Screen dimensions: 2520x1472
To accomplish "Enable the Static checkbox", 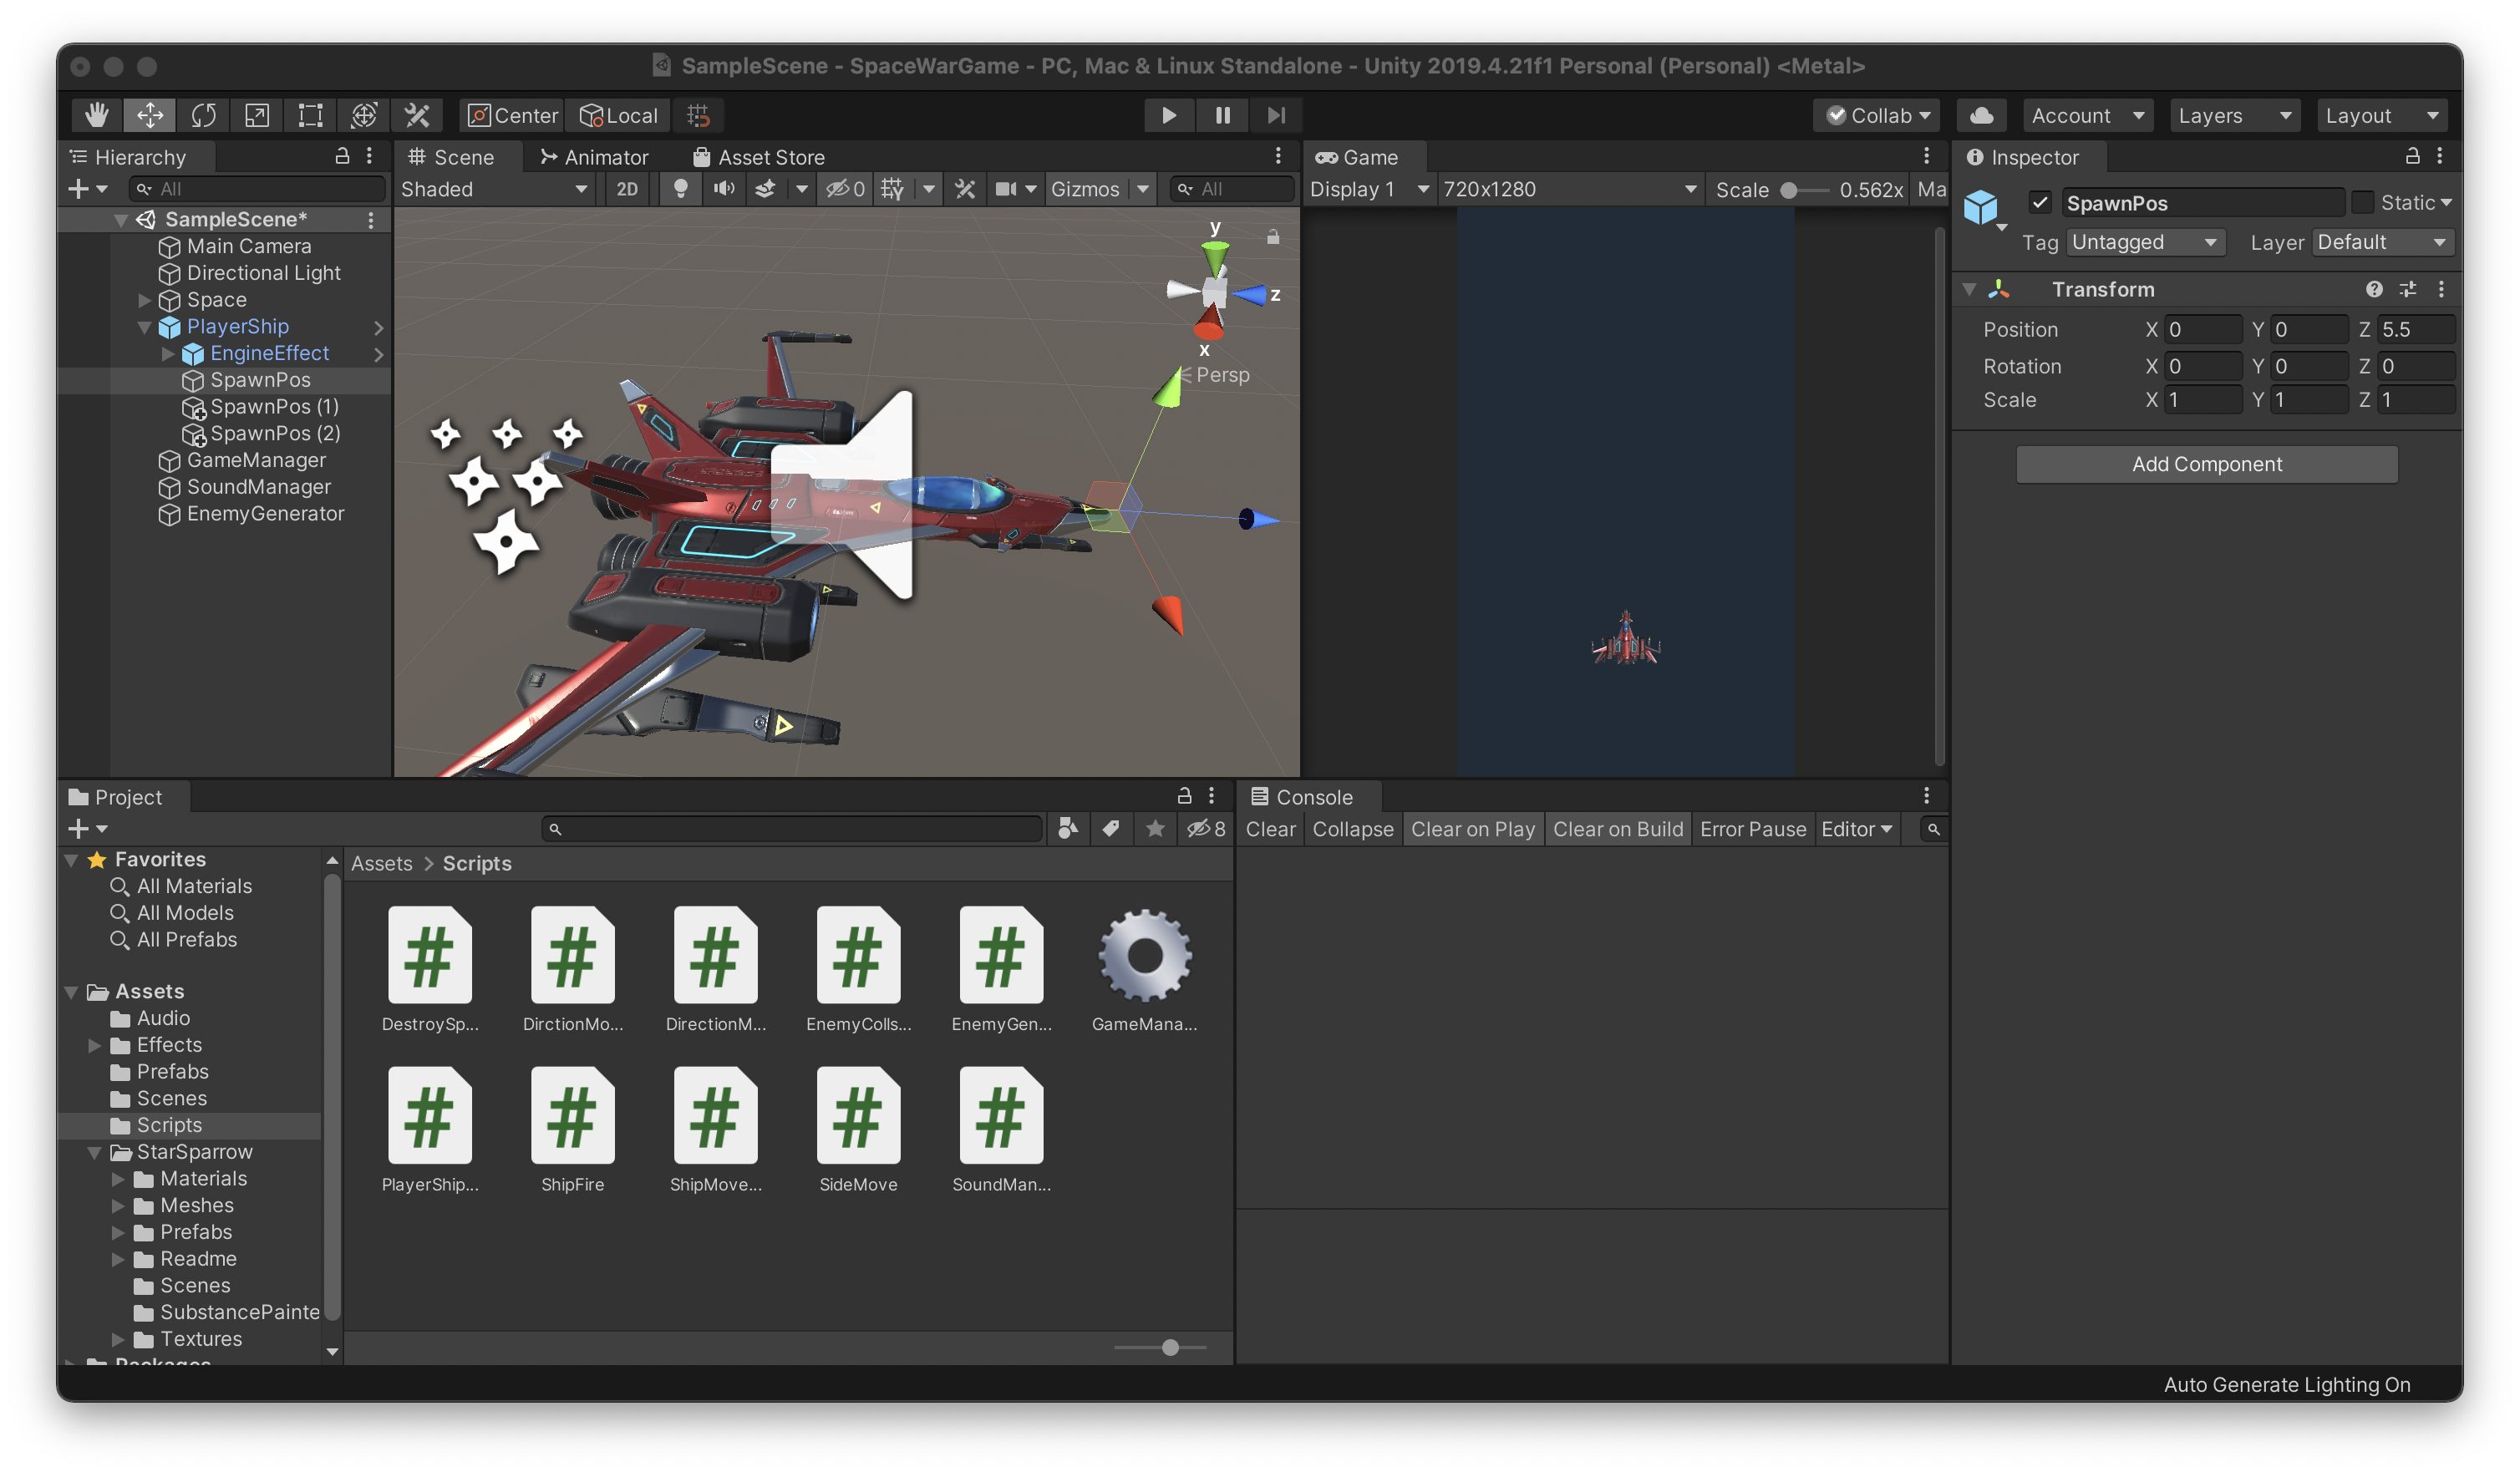I will pos(2362,203).
